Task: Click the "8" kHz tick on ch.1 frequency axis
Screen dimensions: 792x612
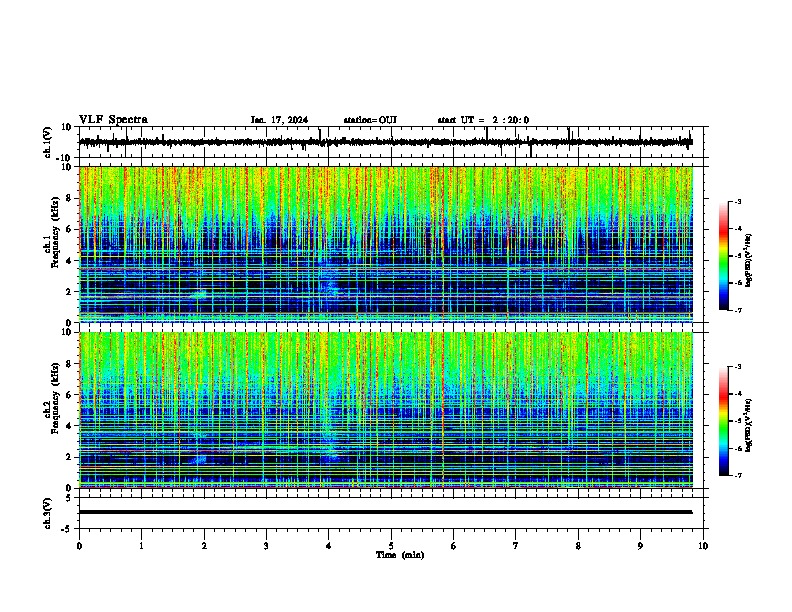Action: [70, 198]
